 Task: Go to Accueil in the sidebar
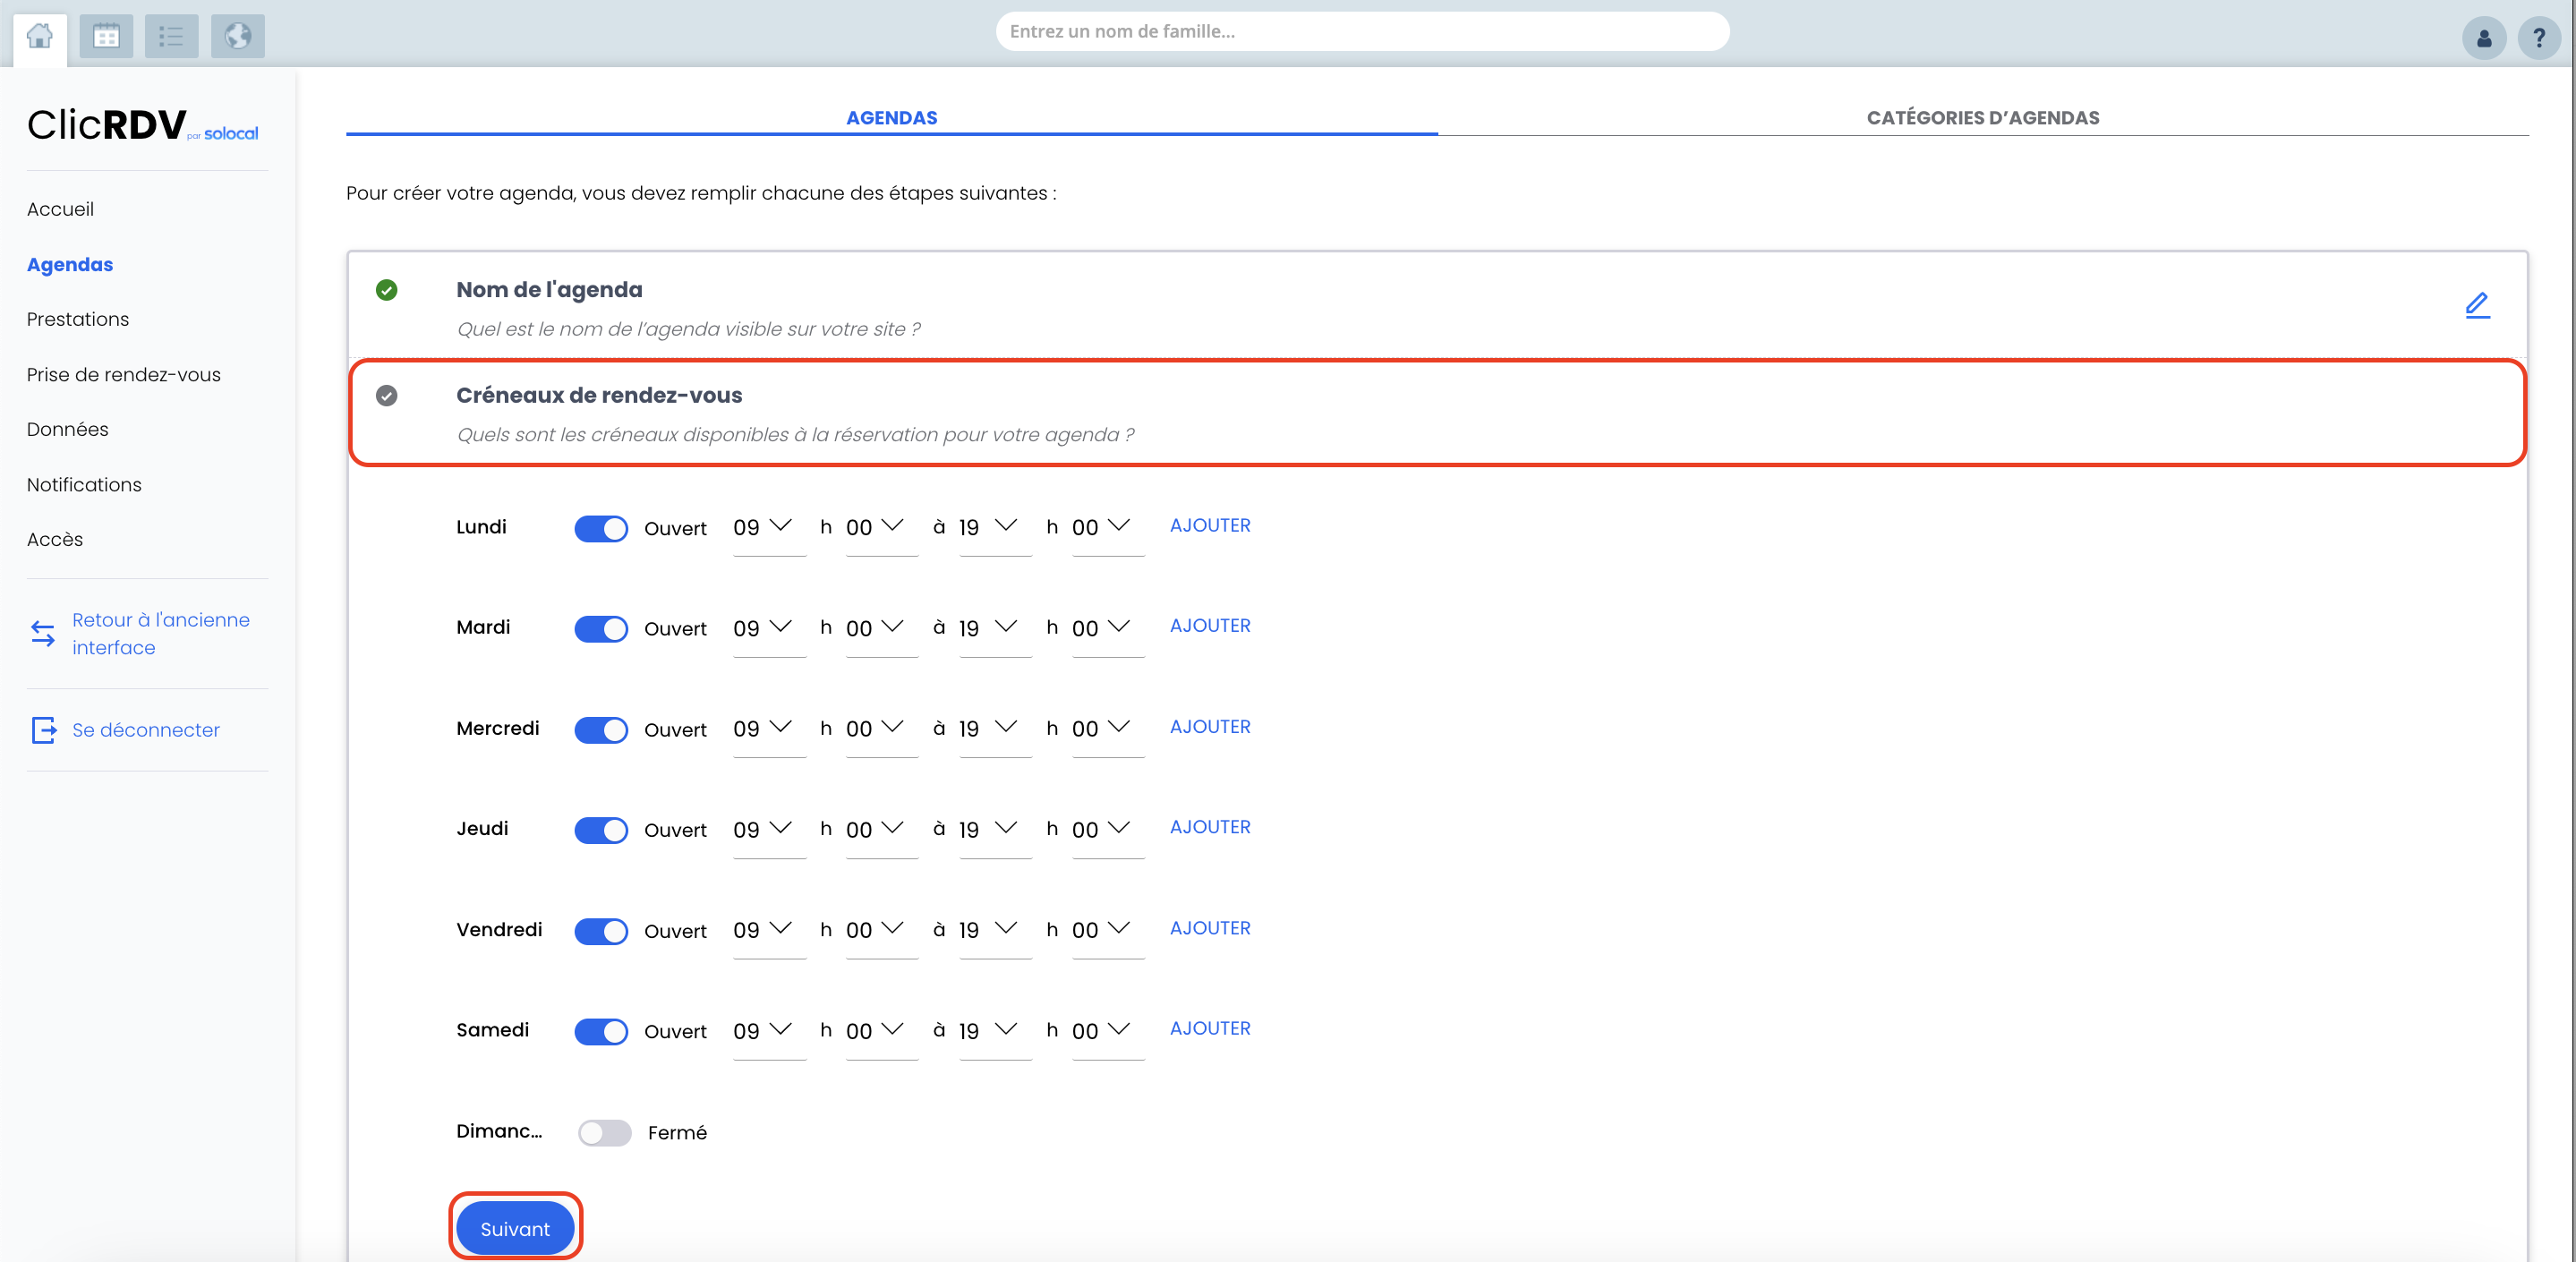60,210
